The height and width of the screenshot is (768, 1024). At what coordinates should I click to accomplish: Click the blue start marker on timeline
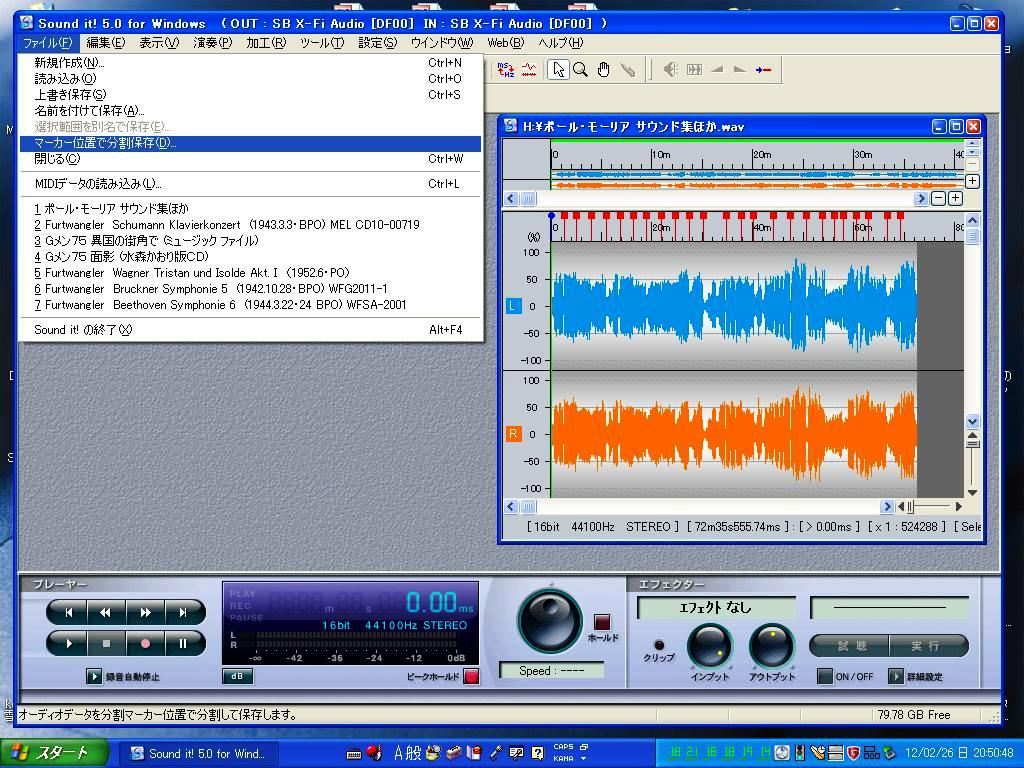click(x=552, y=216)
